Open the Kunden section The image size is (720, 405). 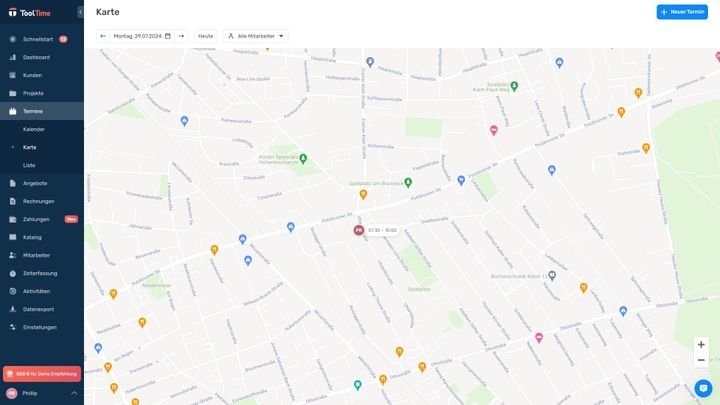(x=32, y=75)
